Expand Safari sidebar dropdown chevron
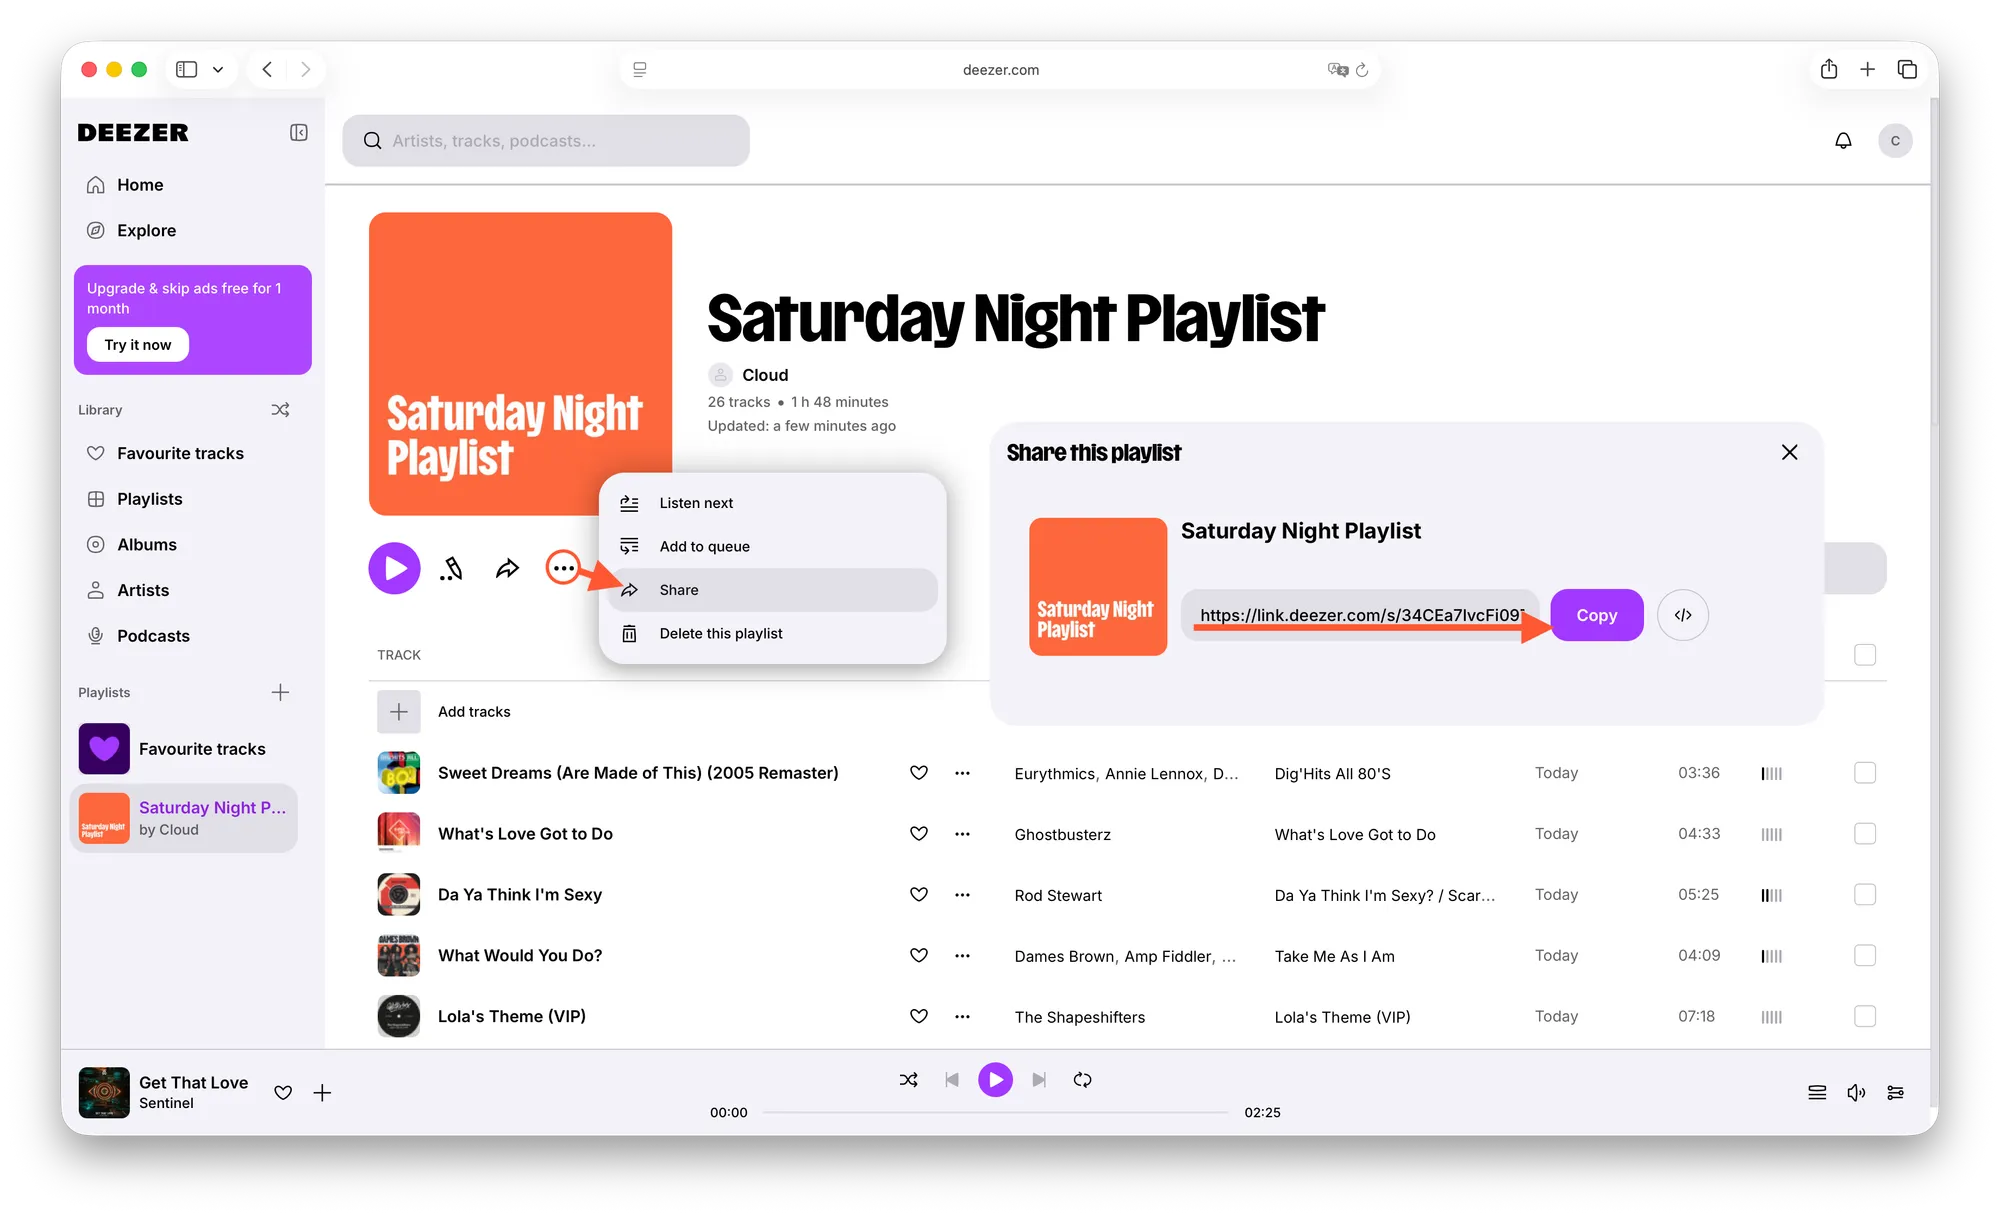 [x=218, y=70]
